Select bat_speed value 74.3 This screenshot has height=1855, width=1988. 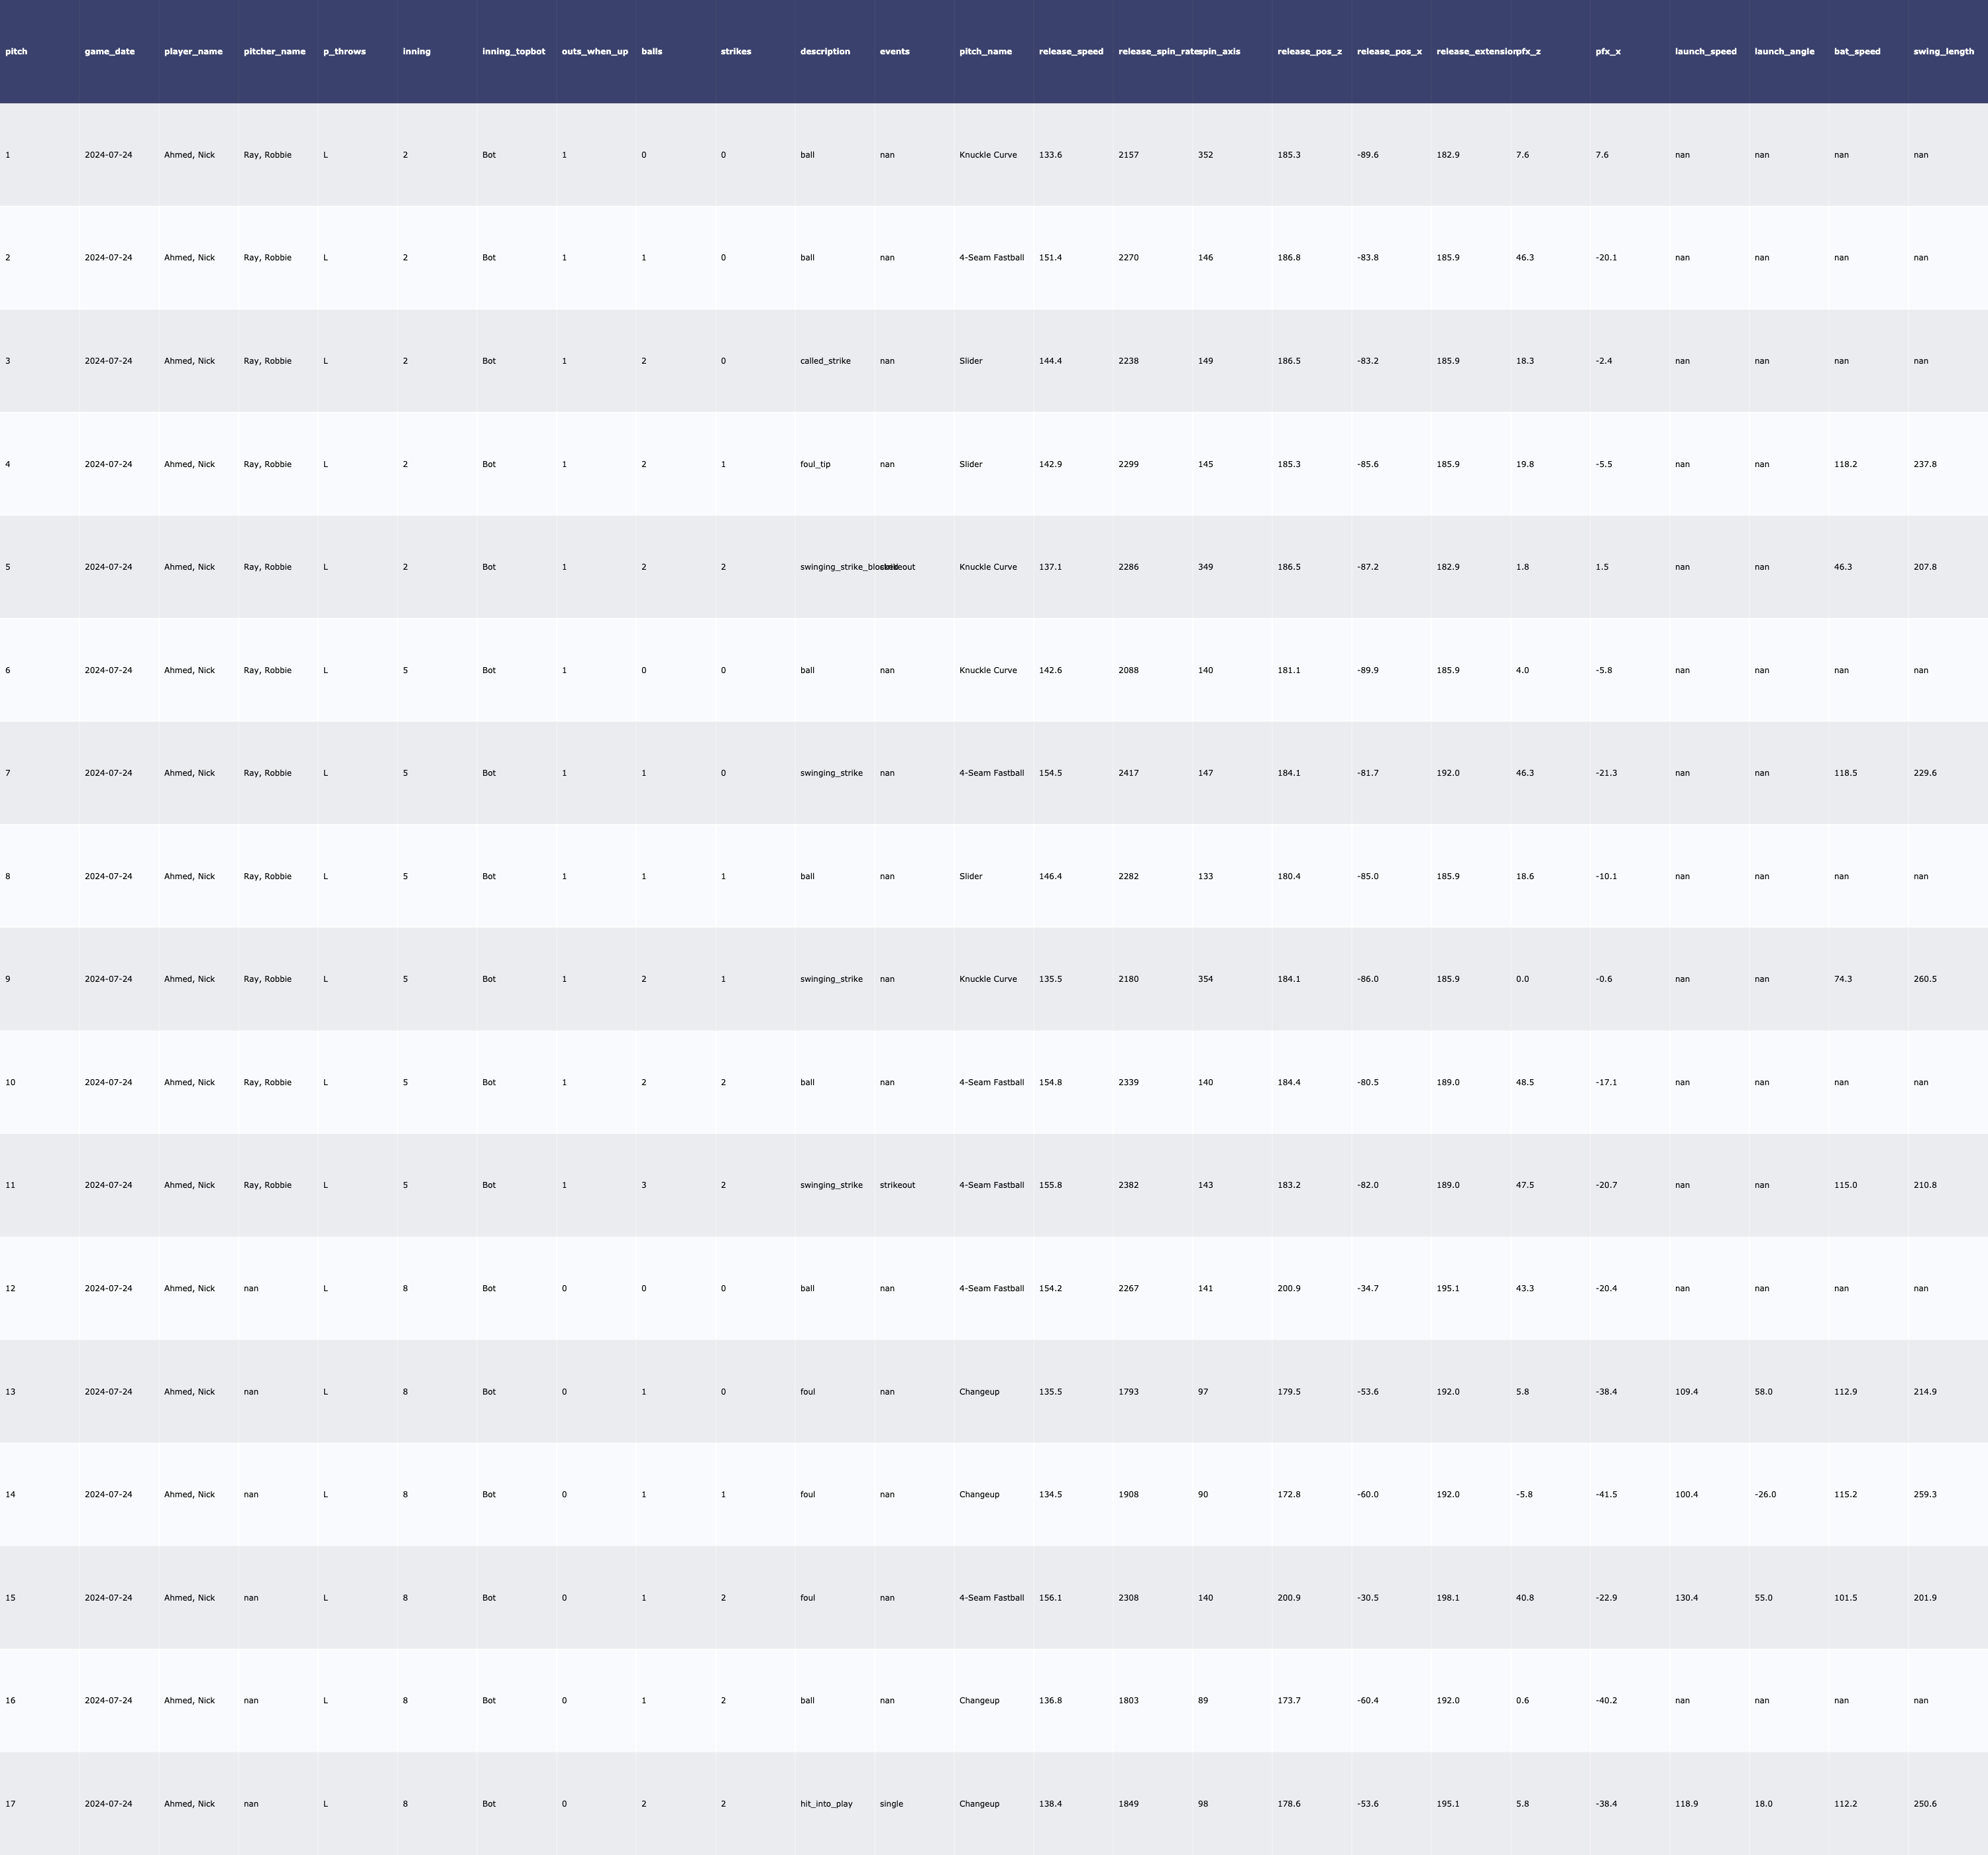(x=1842, y=979)
